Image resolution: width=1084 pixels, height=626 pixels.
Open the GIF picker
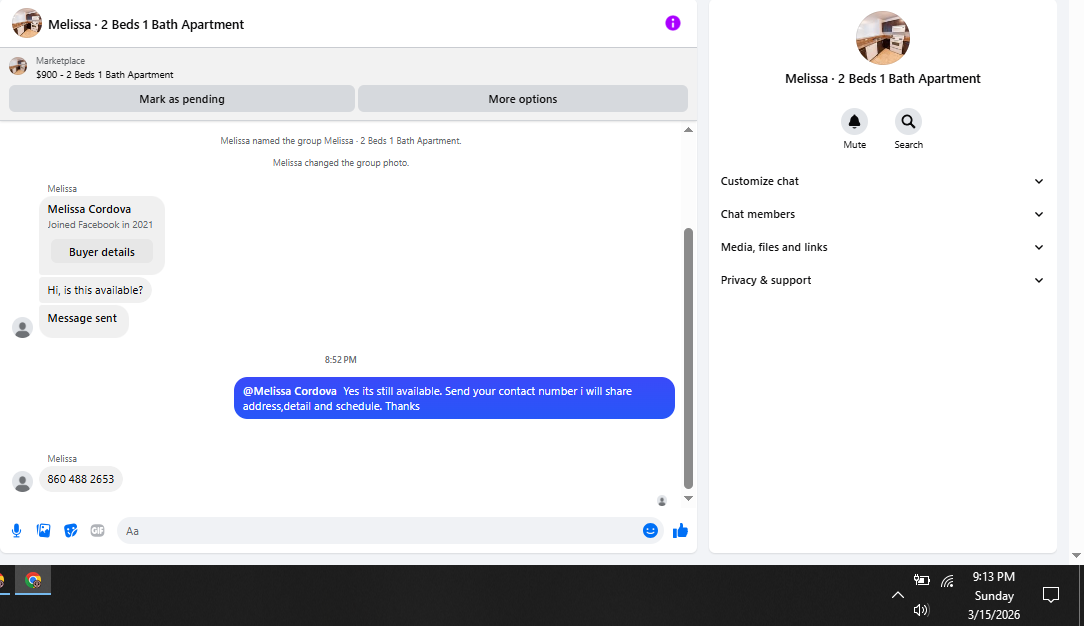[97, 531]
